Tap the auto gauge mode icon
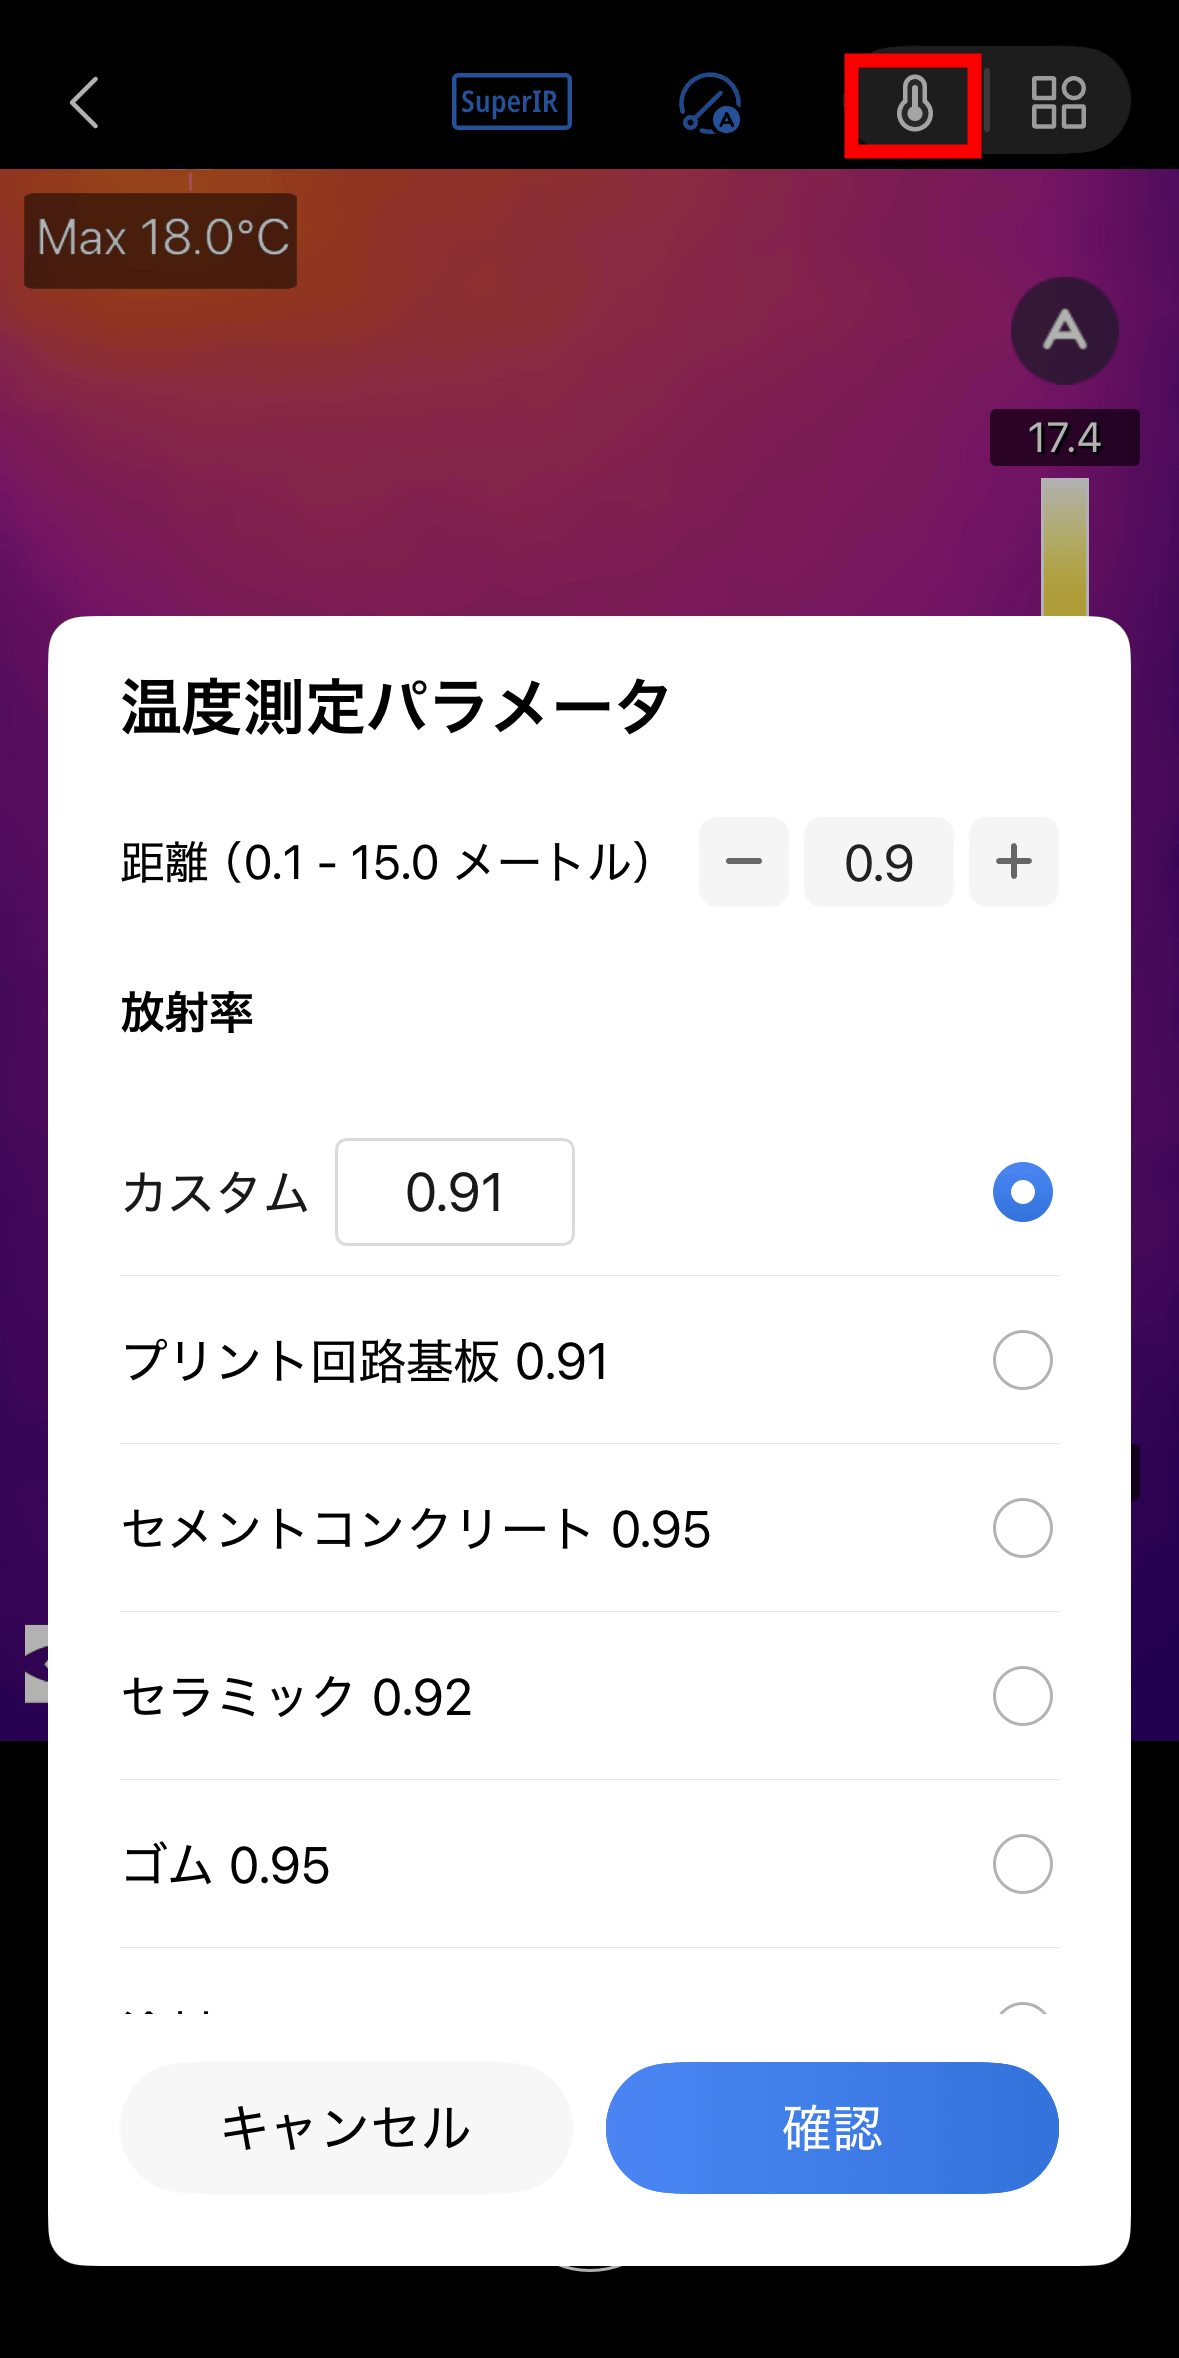Viewport: 1179px width, 2358px height. click(x=709, y=103)
